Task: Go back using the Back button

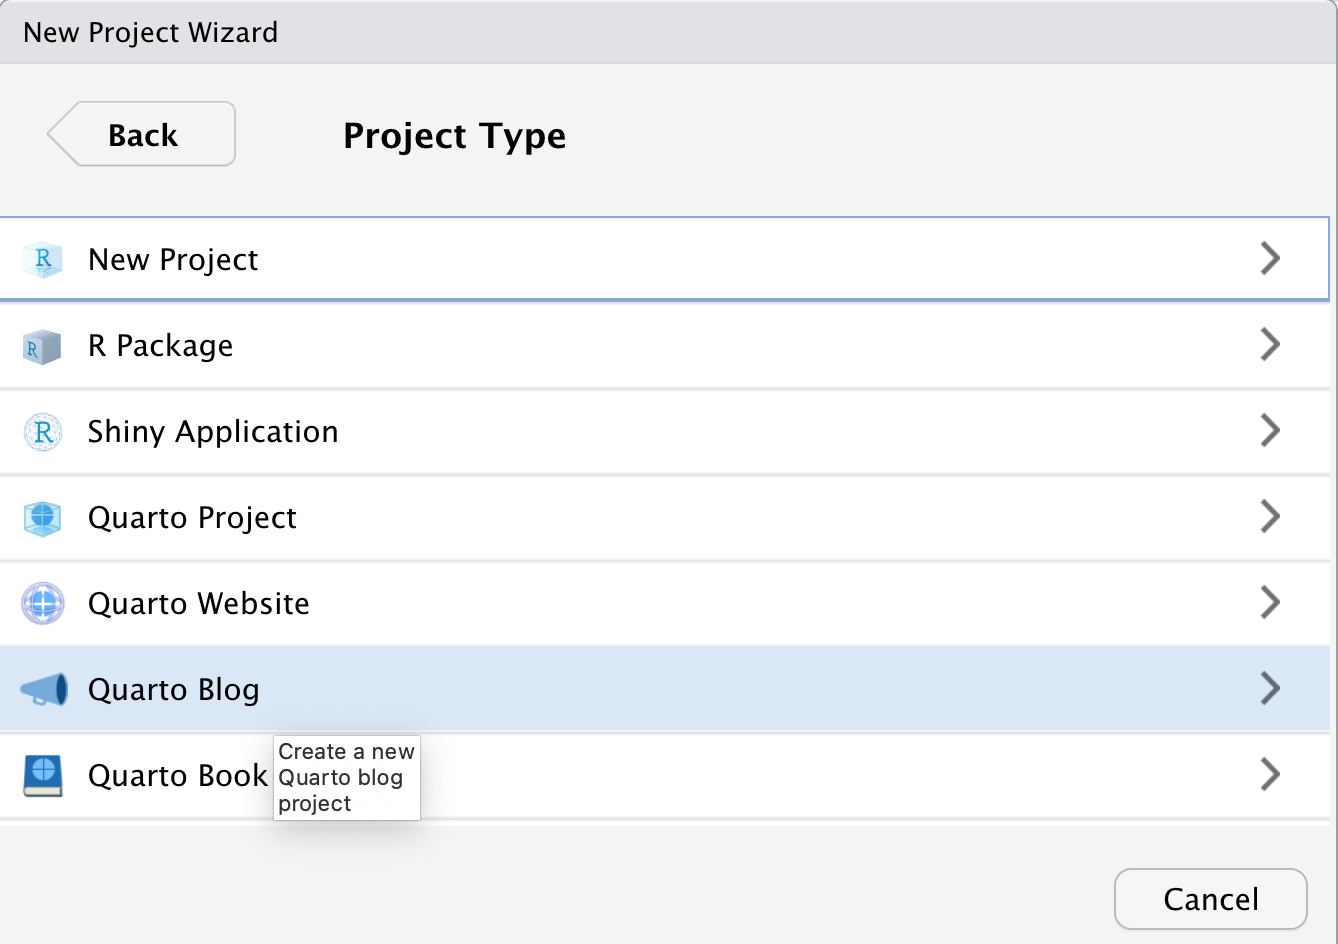Action: [x=142, y=134]
